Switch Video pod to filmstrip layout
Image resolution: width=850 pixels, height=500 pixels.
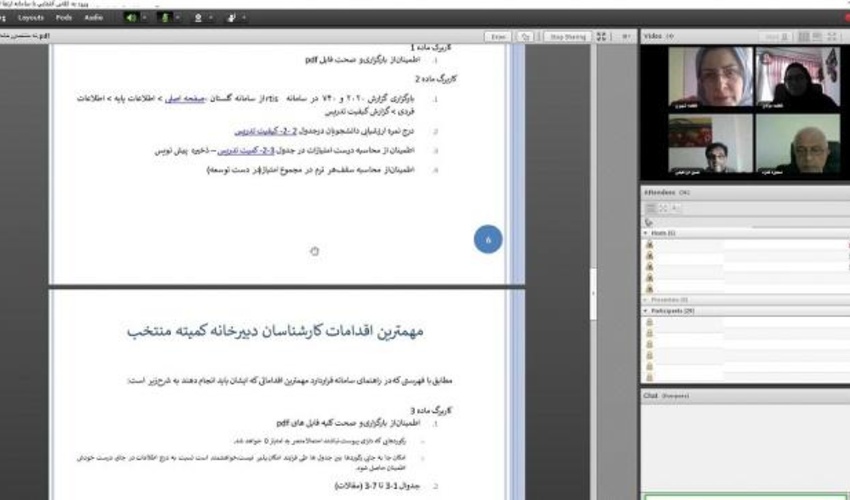(817, 37)
